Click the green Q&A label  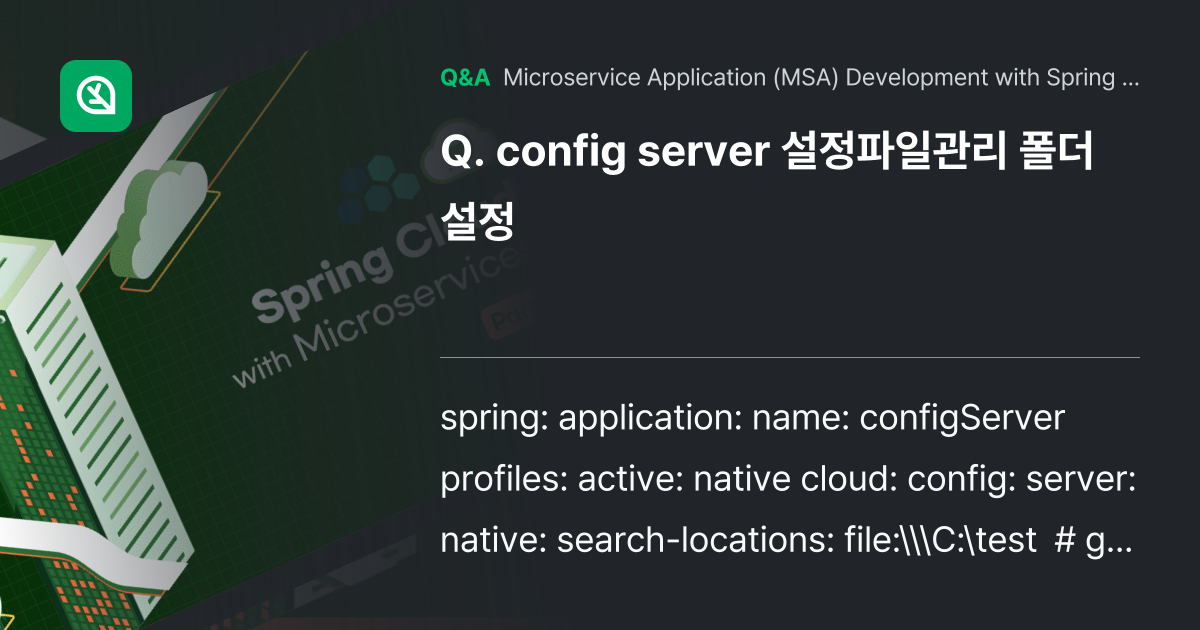(465, 78)
